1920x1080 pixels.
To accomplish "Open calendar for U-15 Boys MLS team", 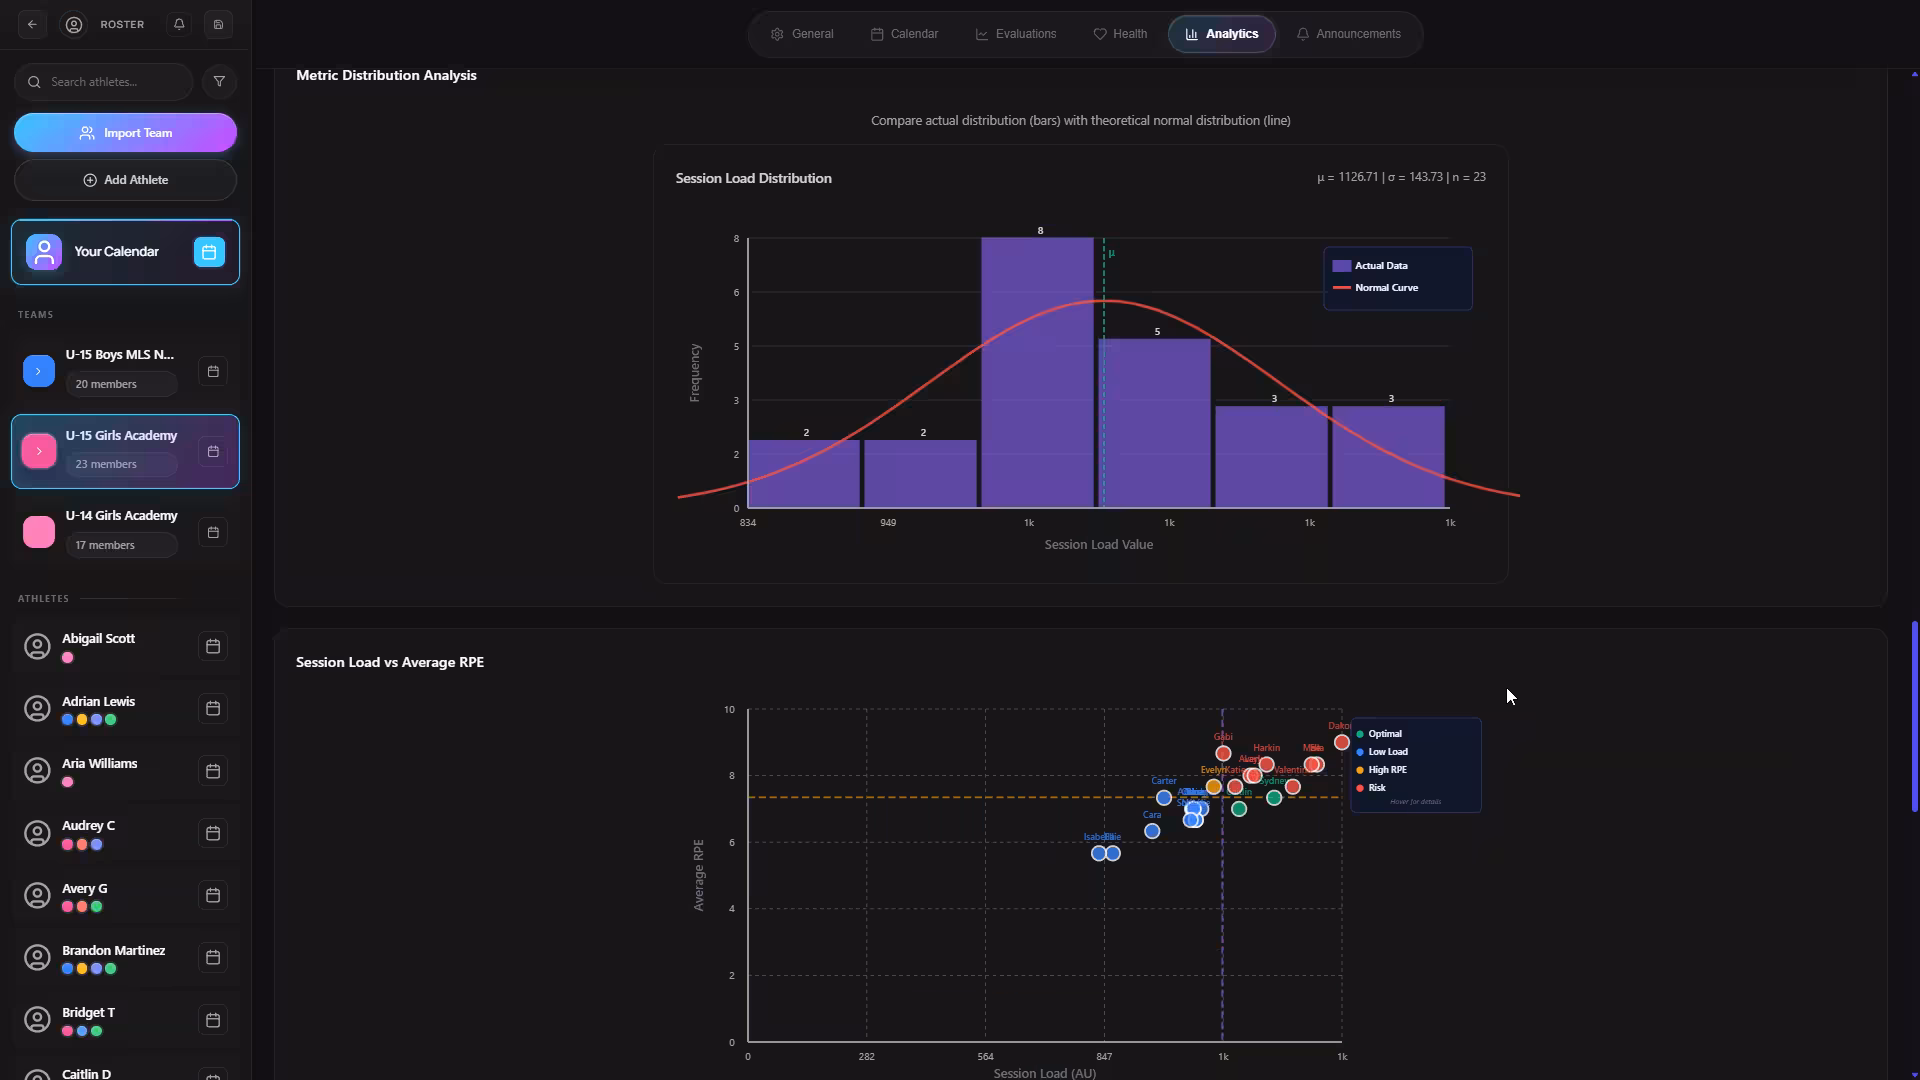I will tap(213, 371).
